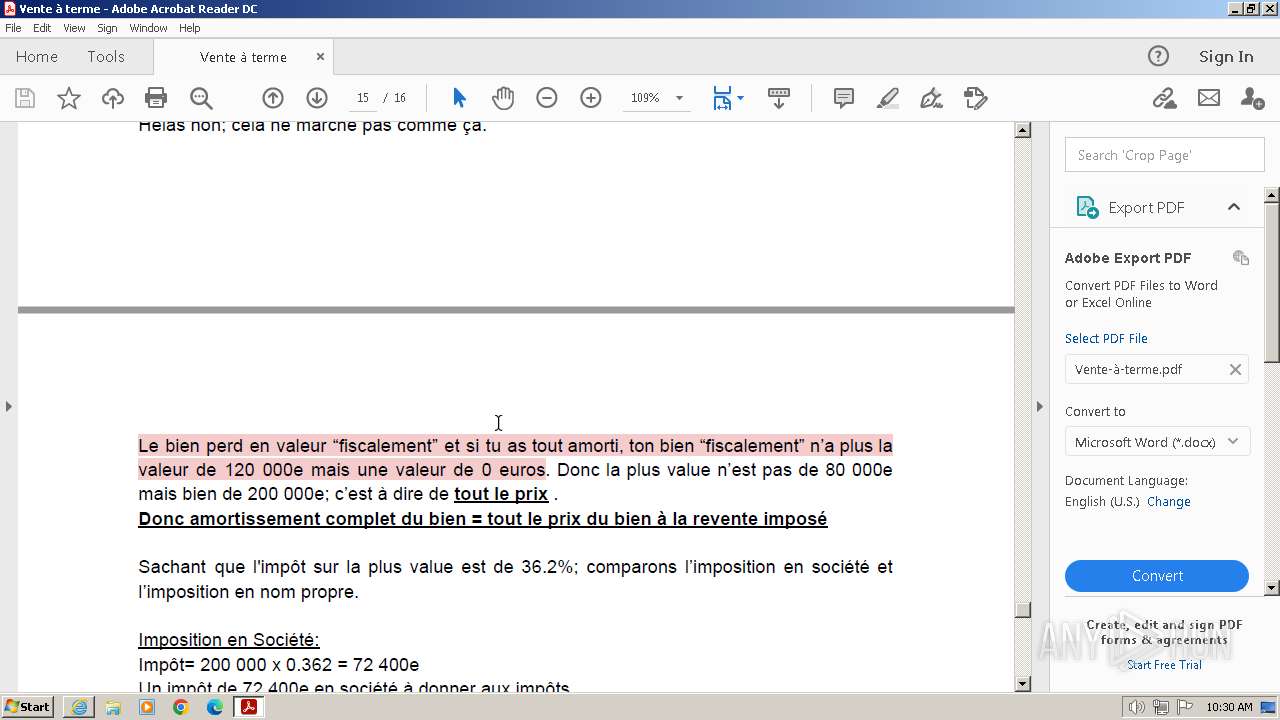Open Internet Explorer from the taskbar

coord(79,707)
